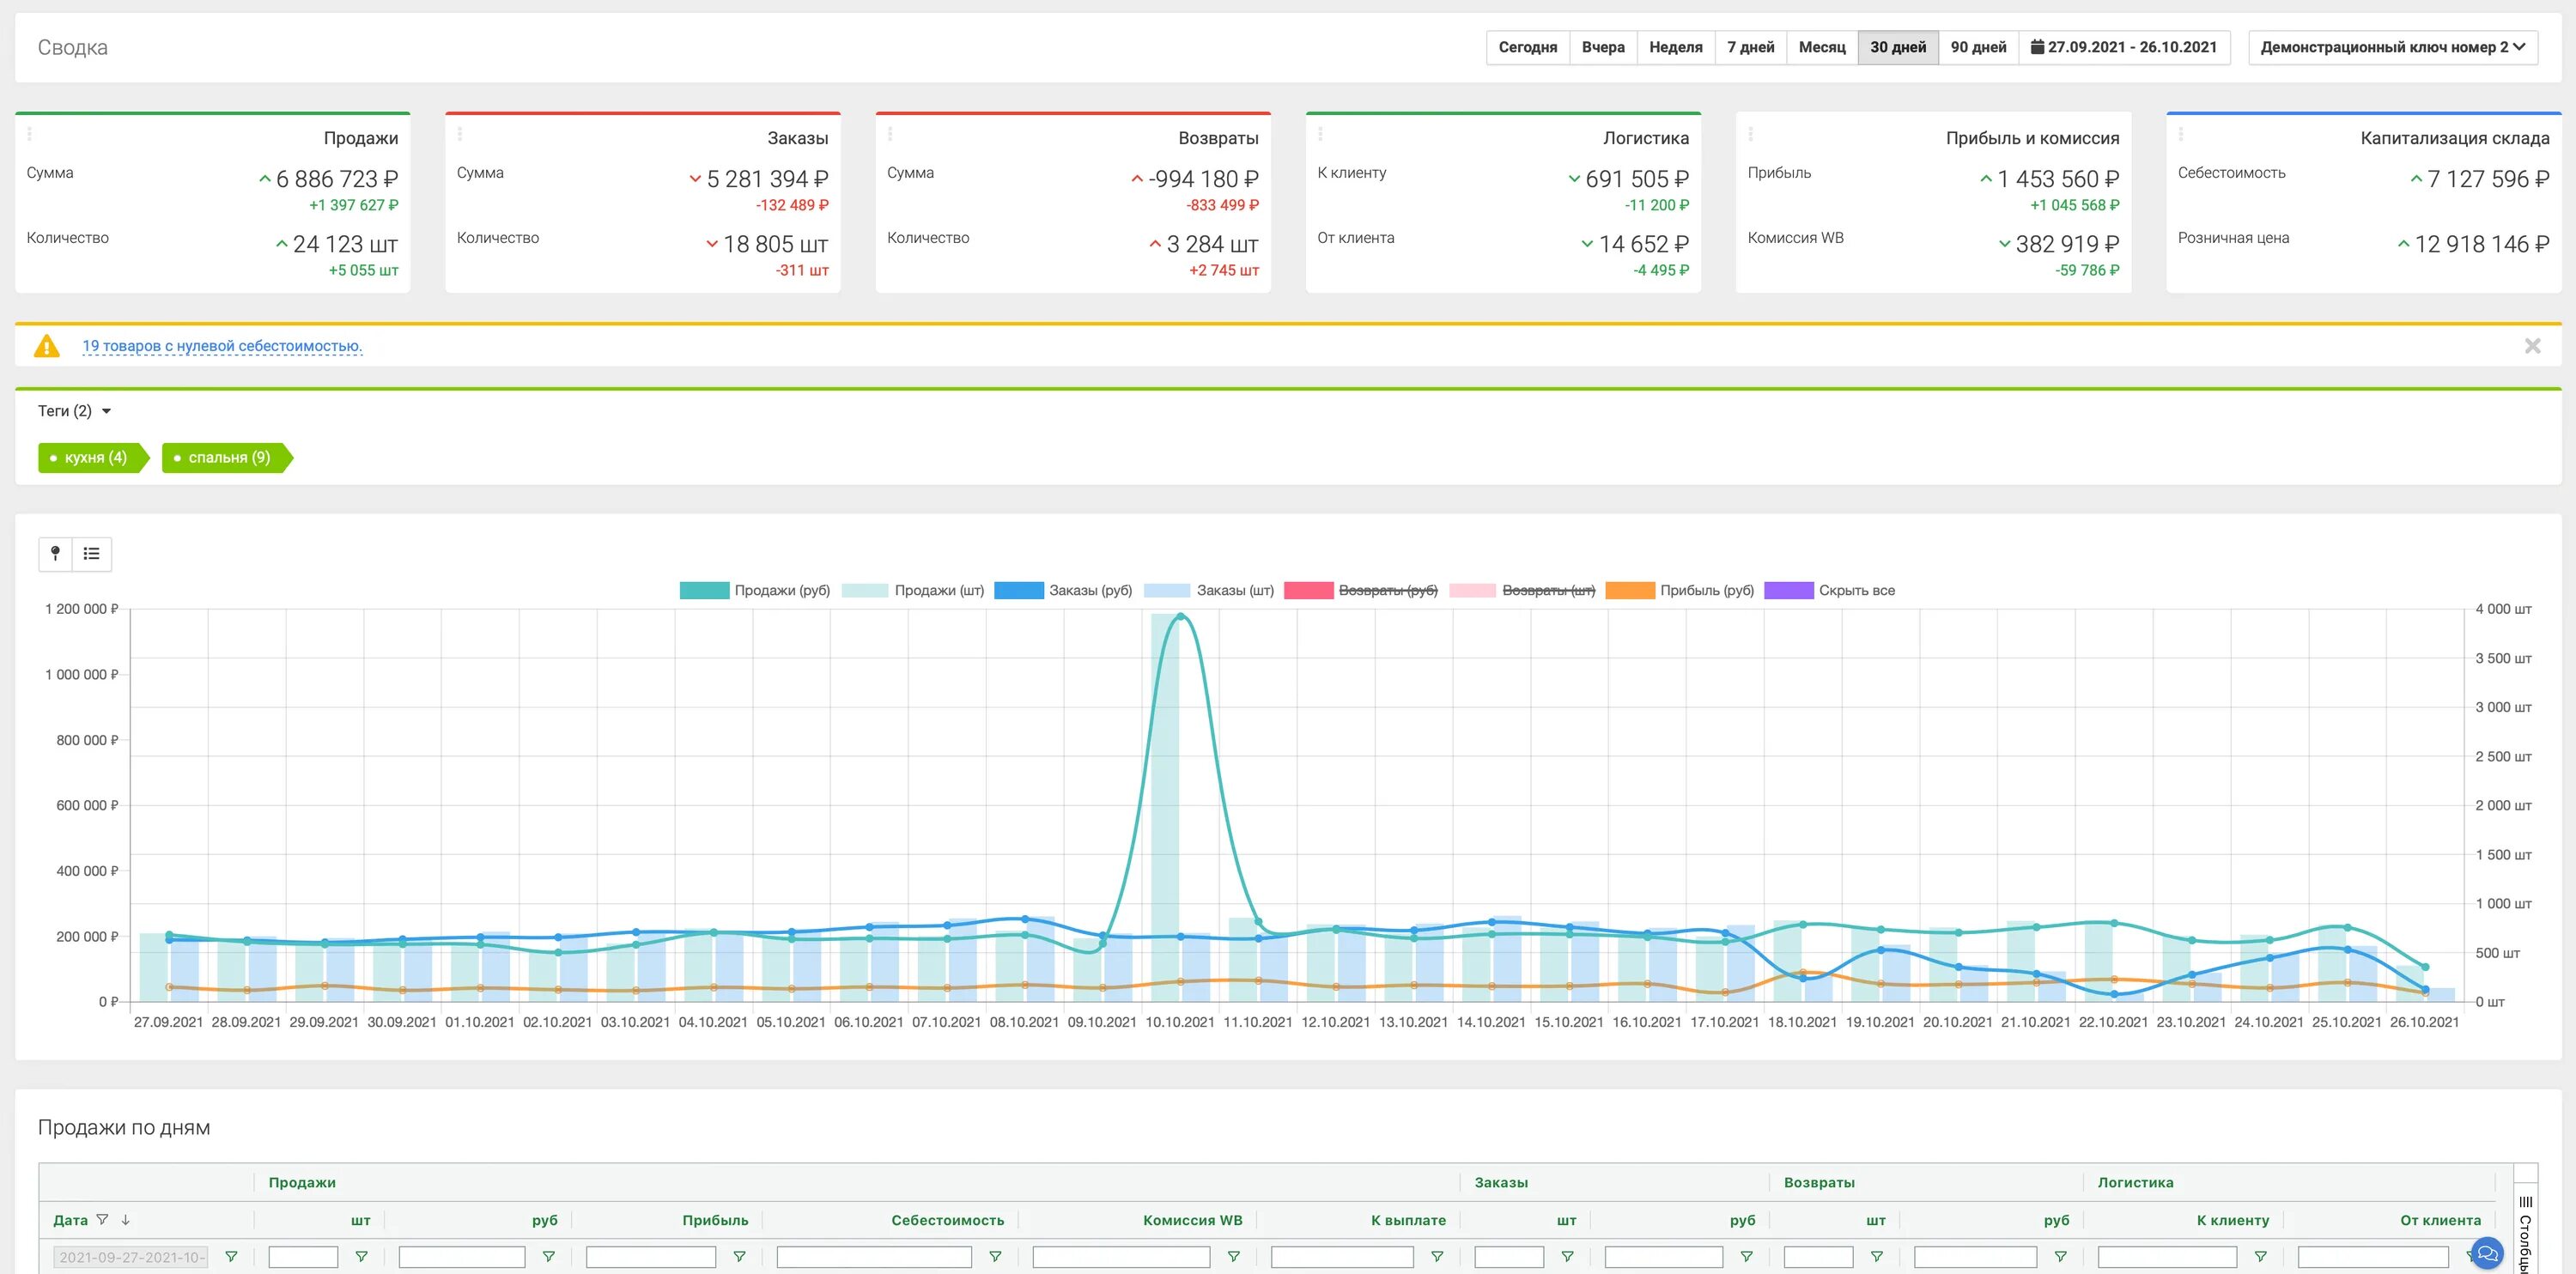Click filter icon for К выплате column
Screen dimensions: 2576x1274
(x=1437, y=1257)
